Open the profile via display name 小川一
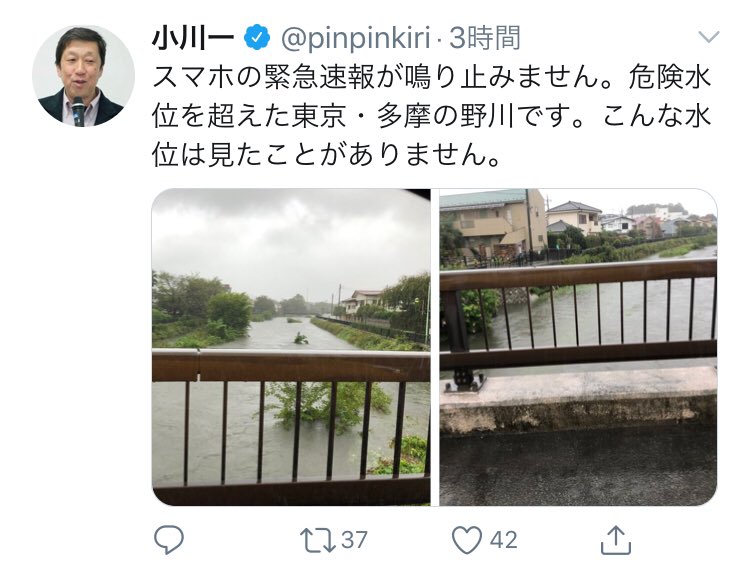 tap(193, 38)
